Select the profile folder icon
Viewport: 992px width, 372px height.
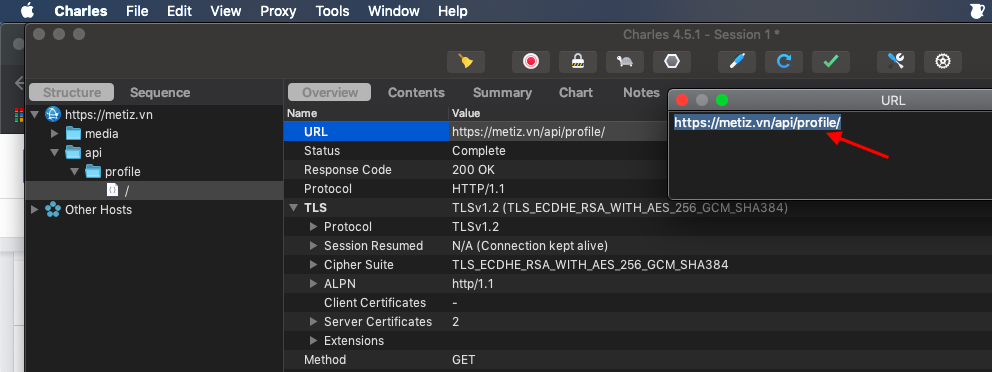tap(94, 171)
